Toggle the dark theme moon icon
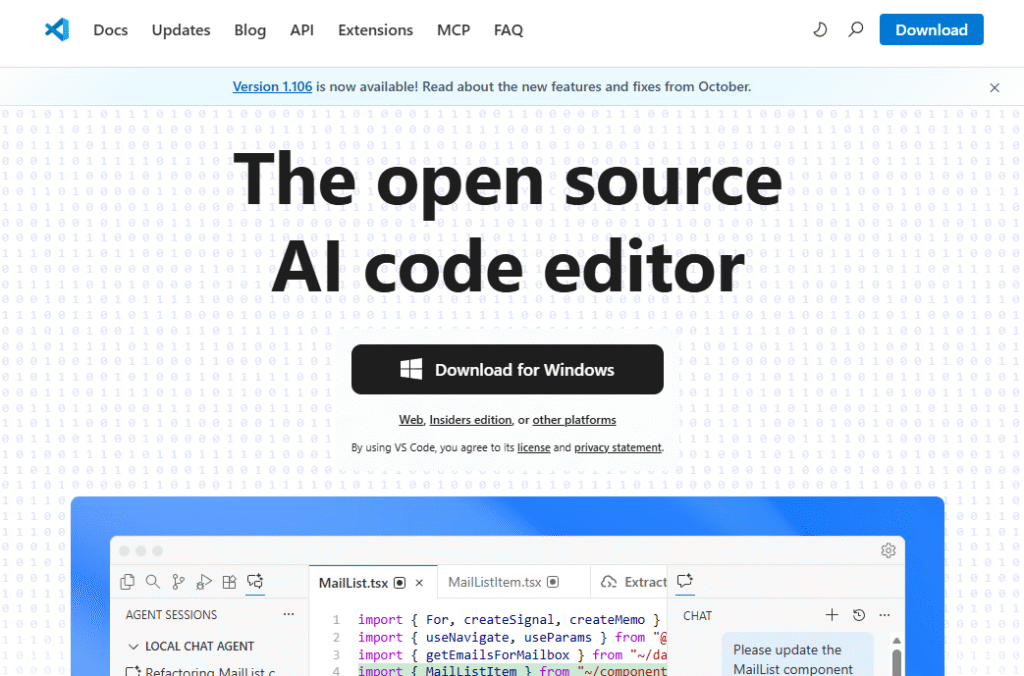This screenshot has width=1024, height=676. [x=820, y=30]
